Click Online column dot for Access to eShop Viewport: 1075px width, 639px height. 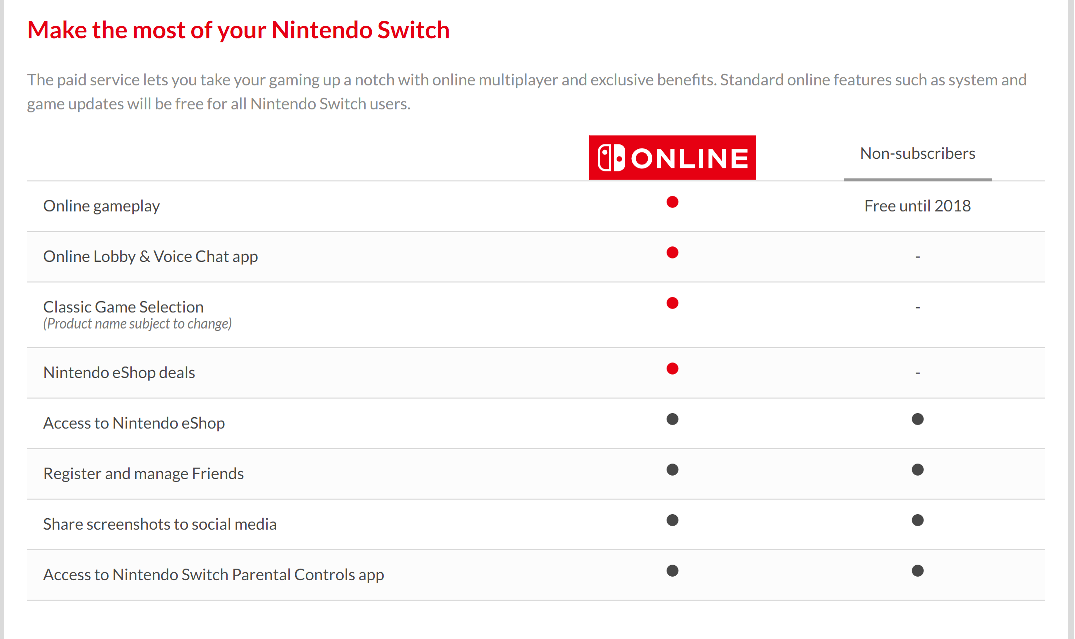coord(672,419)
